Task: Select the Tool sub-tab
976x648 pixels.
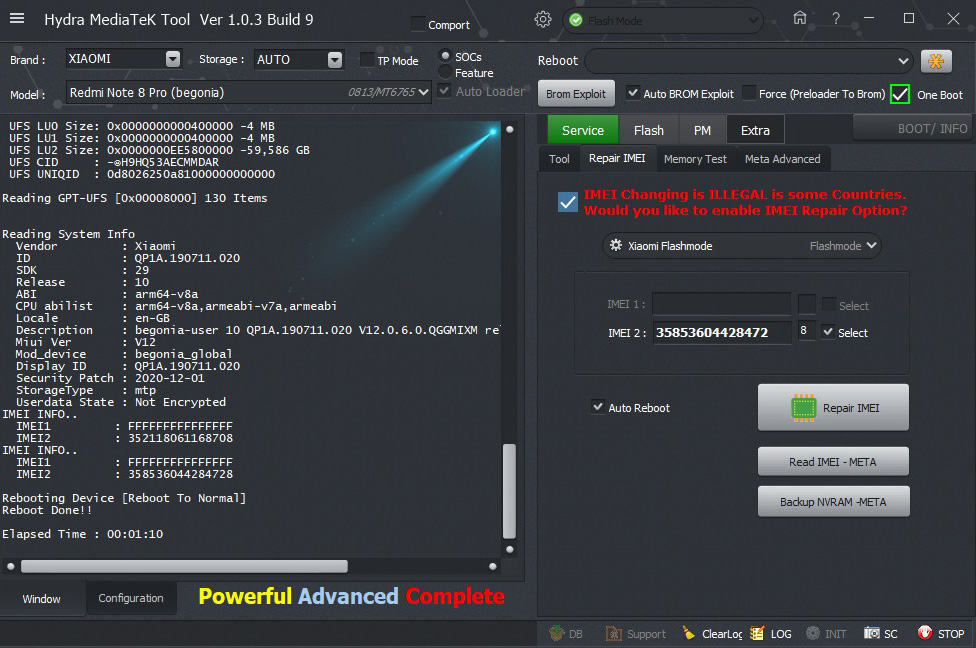Action: (x=559, y=159)
